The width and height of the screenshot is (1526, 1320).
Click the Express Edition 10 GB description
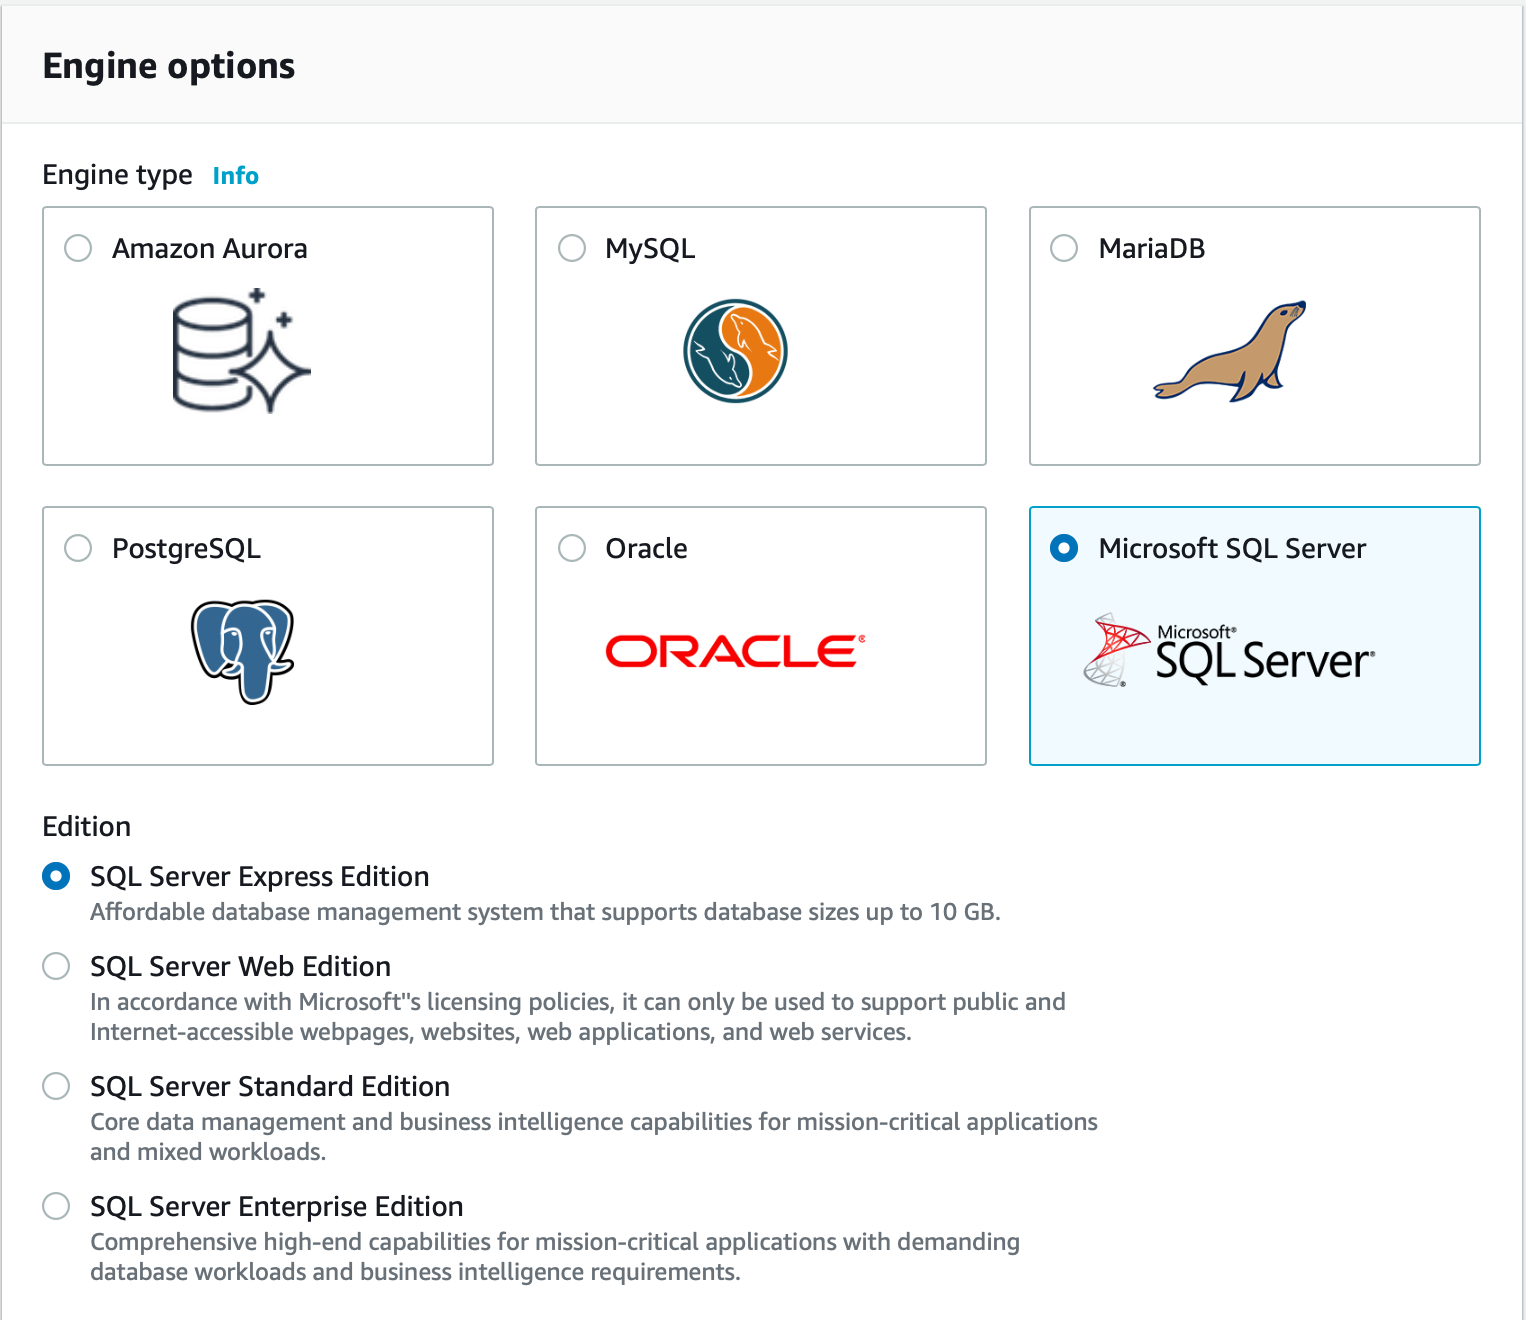(545, 912)
